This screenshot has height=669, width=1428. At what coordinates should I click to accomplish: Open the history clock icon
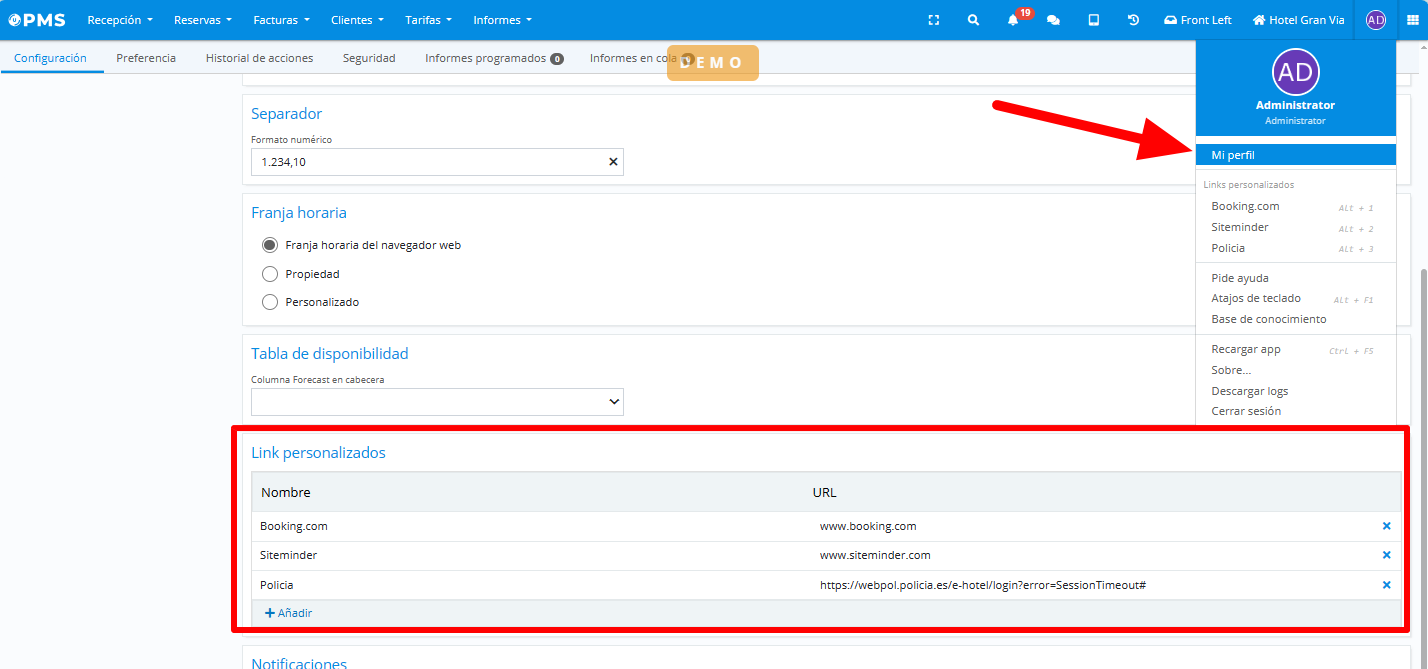1133,20
